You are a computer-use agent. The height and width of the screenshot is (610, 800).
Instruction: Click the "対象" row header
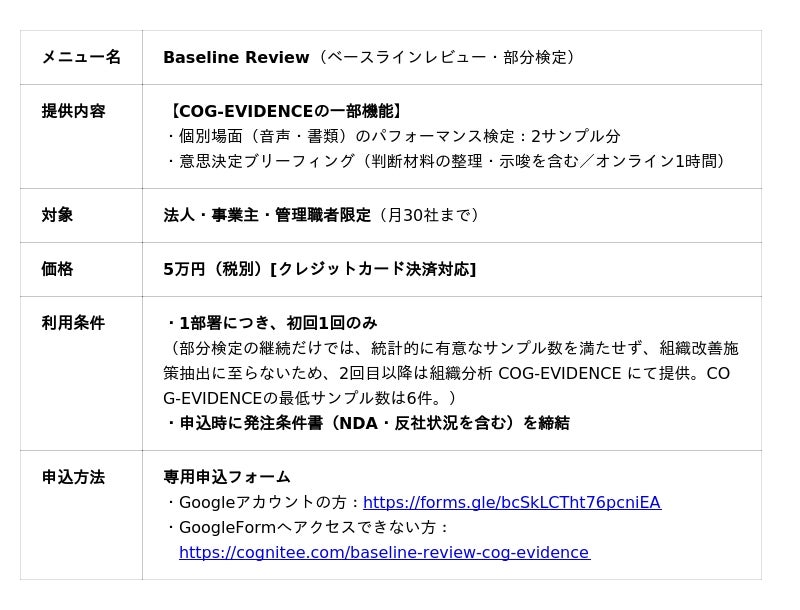pos(57,215)
